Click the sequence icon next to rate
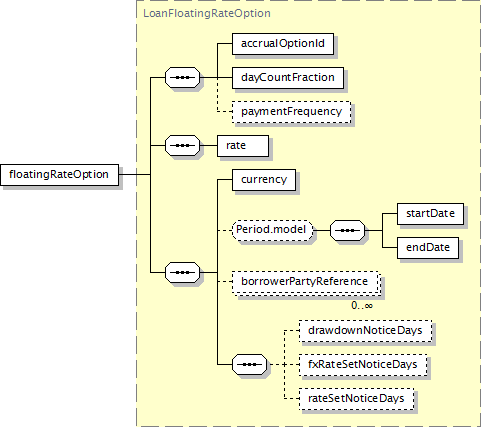This screenshot has height=427, width=481. point(183,146)
